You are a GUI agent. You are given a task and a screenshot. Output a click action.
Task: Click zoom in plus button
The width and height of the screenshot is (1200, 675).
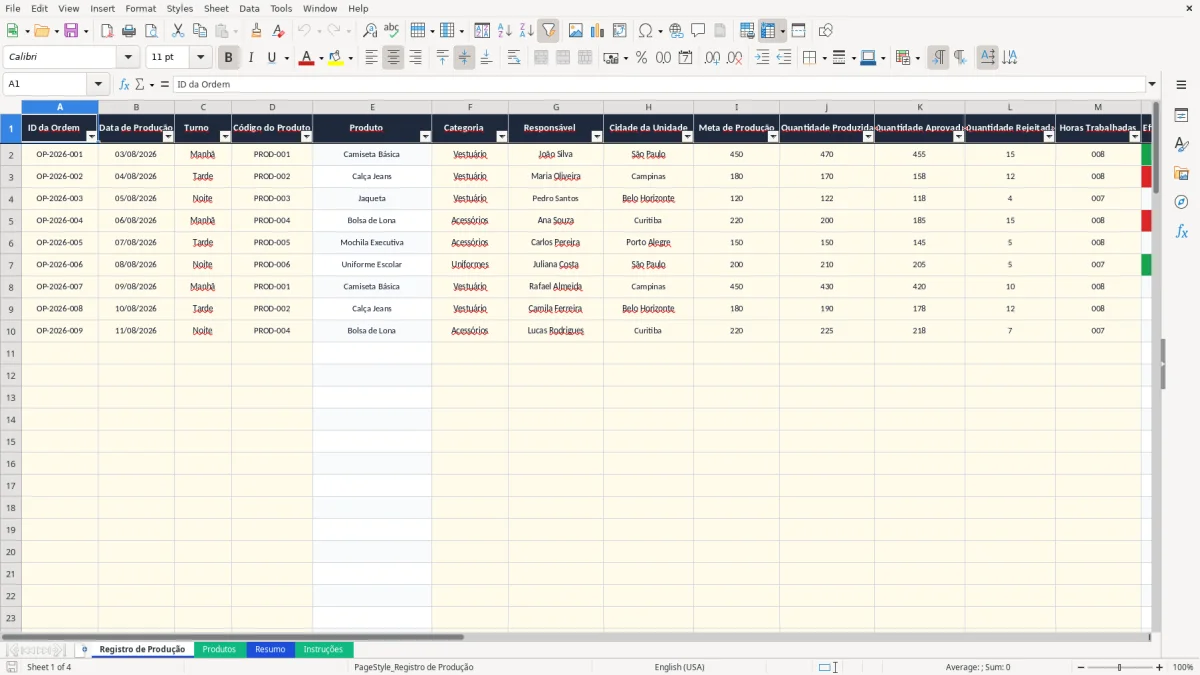click(1160, 667)
